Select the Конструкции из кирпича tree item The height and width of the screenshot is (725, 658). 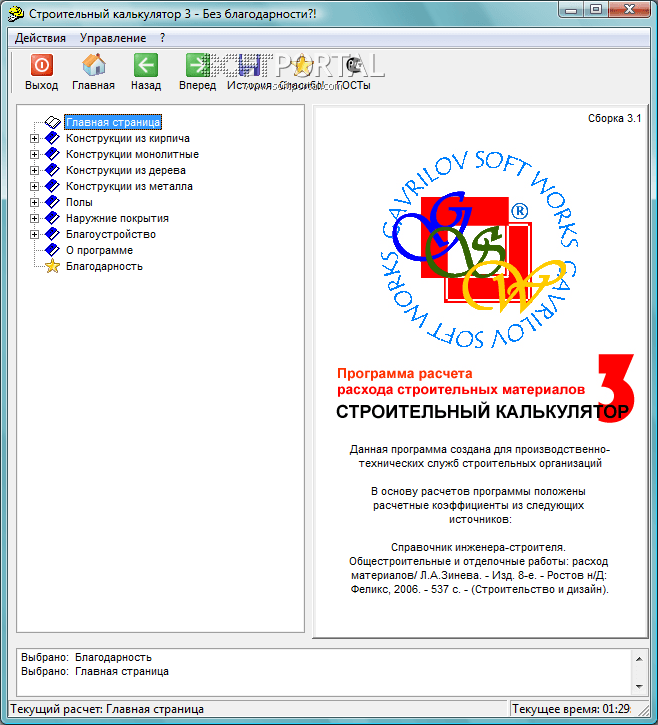click(128, 138)
